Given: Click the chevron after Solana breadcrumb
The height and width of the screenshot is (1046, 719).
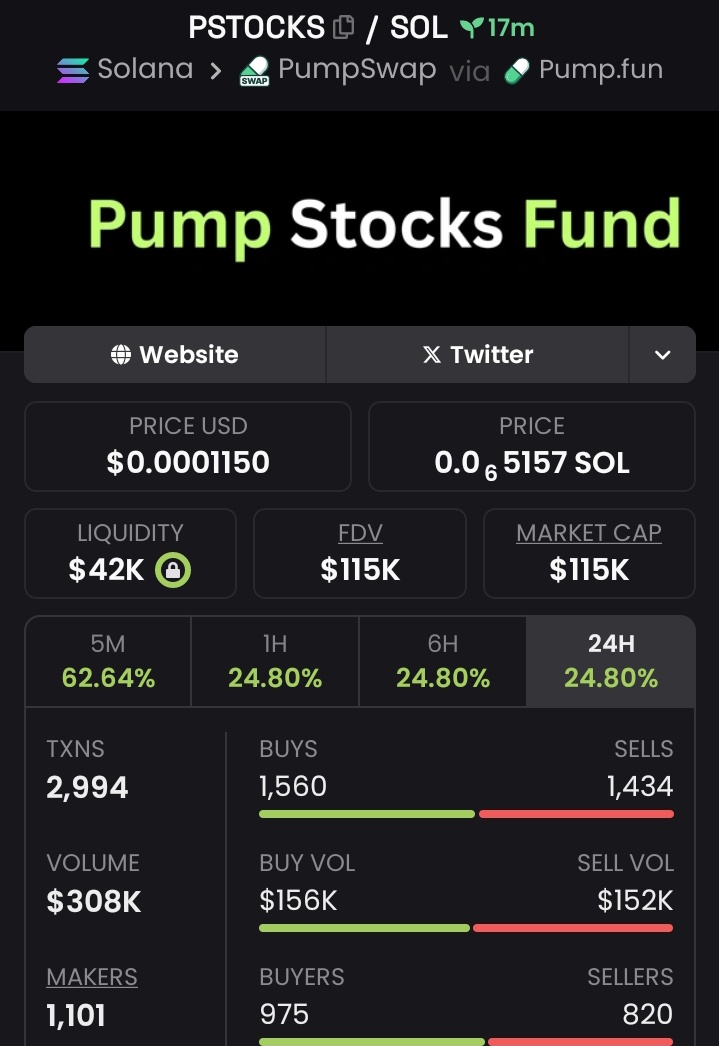Looking at the screenshot, I should point(215,71).
